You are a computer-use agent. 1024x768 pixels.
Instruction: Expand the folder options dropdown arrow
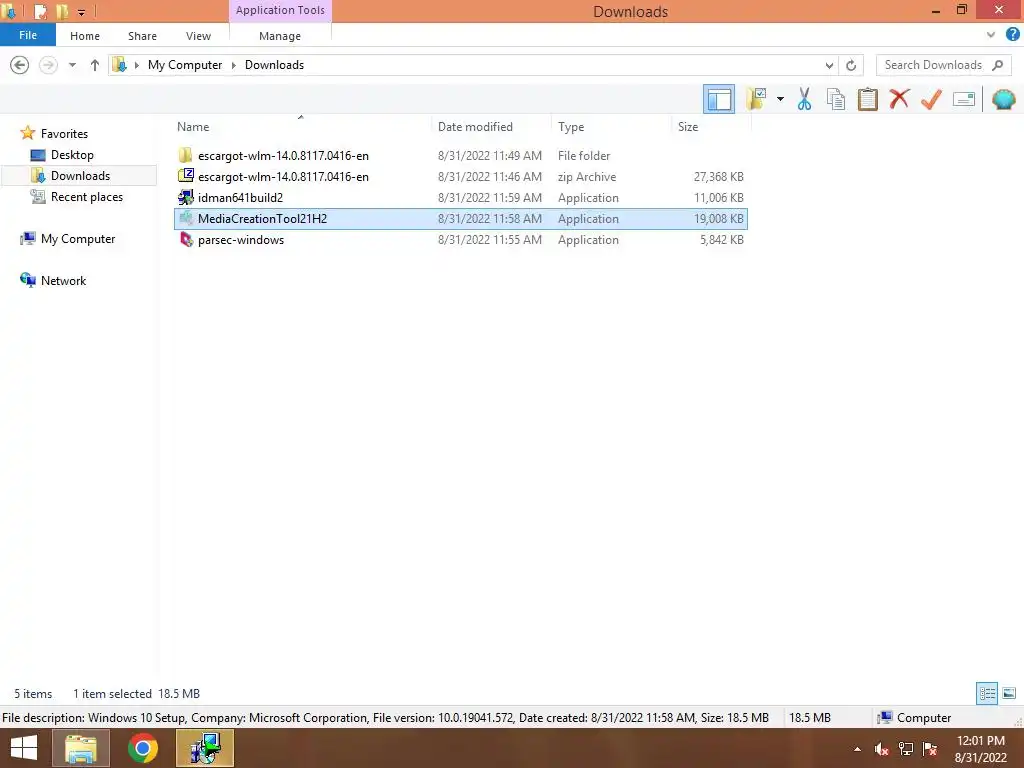[x=780, y=99]
